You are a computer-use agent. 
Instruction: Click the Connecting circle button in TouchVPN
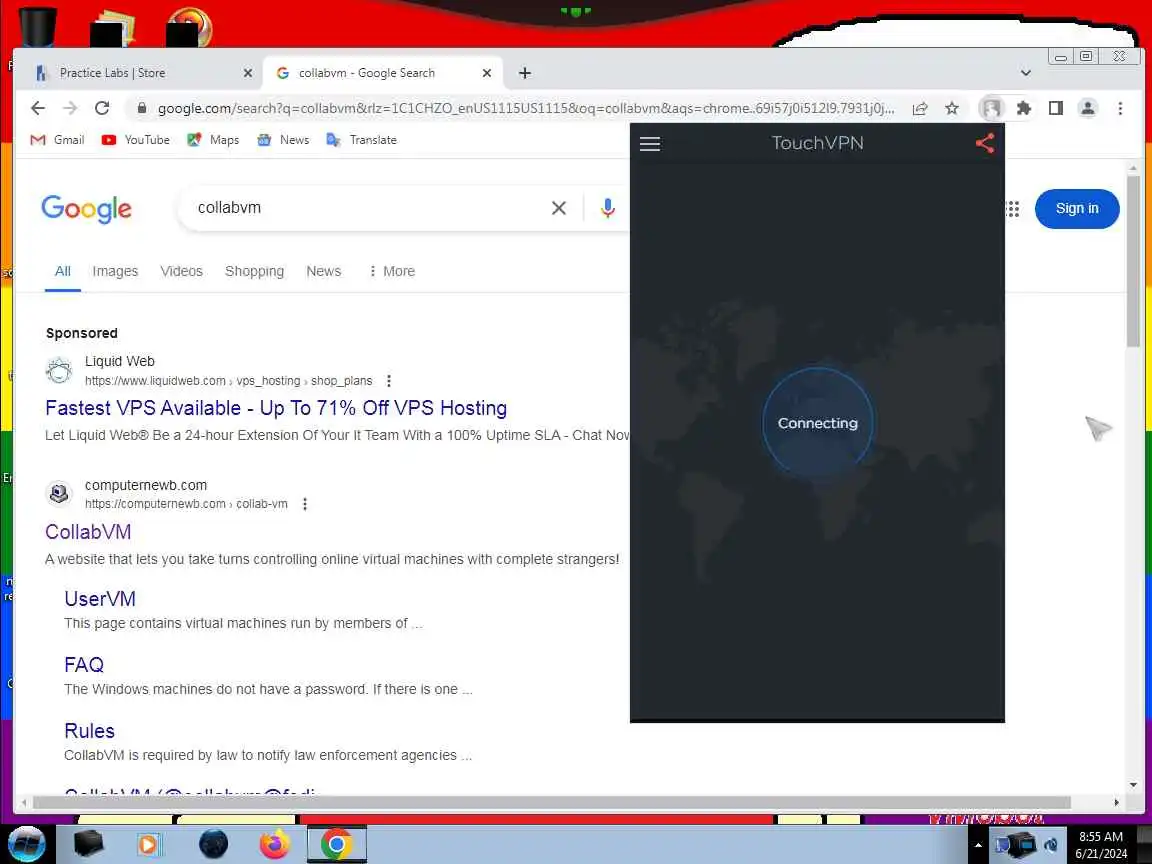point(818,423)
